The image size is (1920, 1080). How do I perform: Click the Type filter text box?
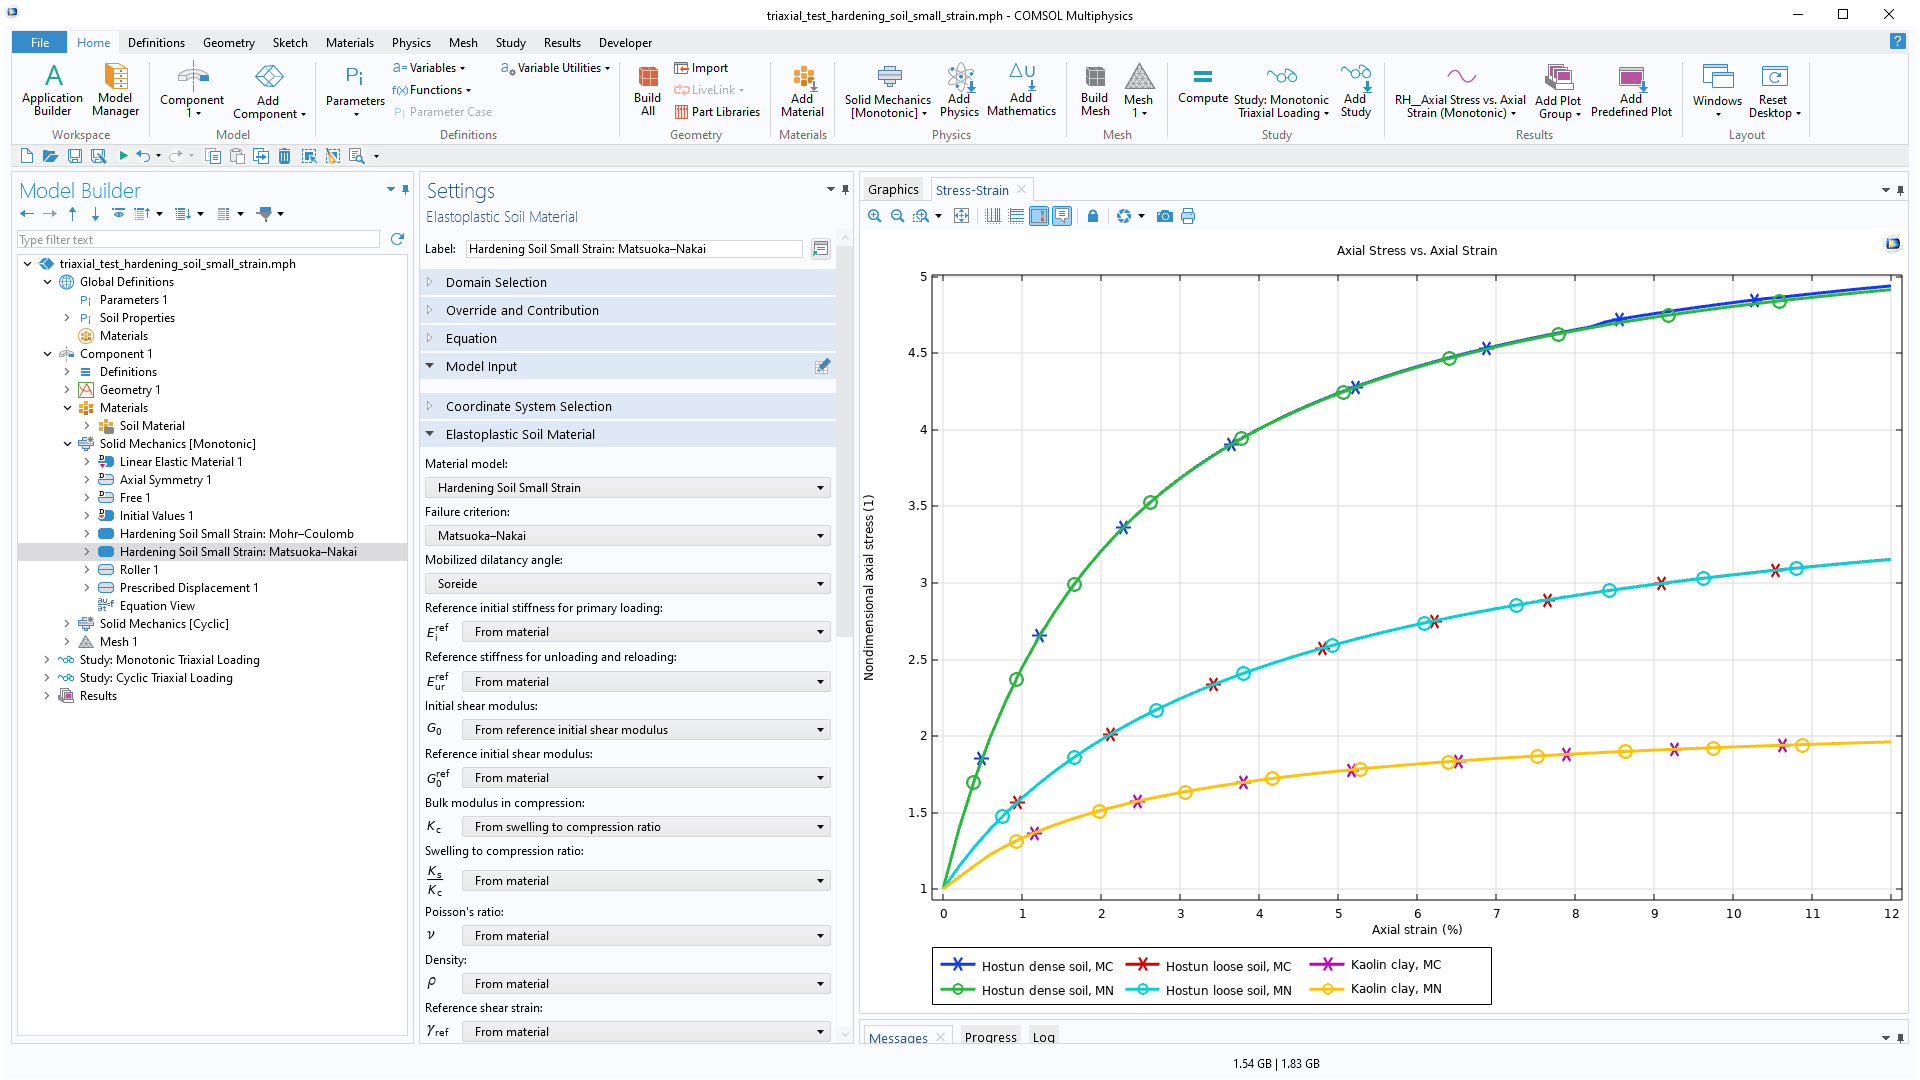coord(199,240)
